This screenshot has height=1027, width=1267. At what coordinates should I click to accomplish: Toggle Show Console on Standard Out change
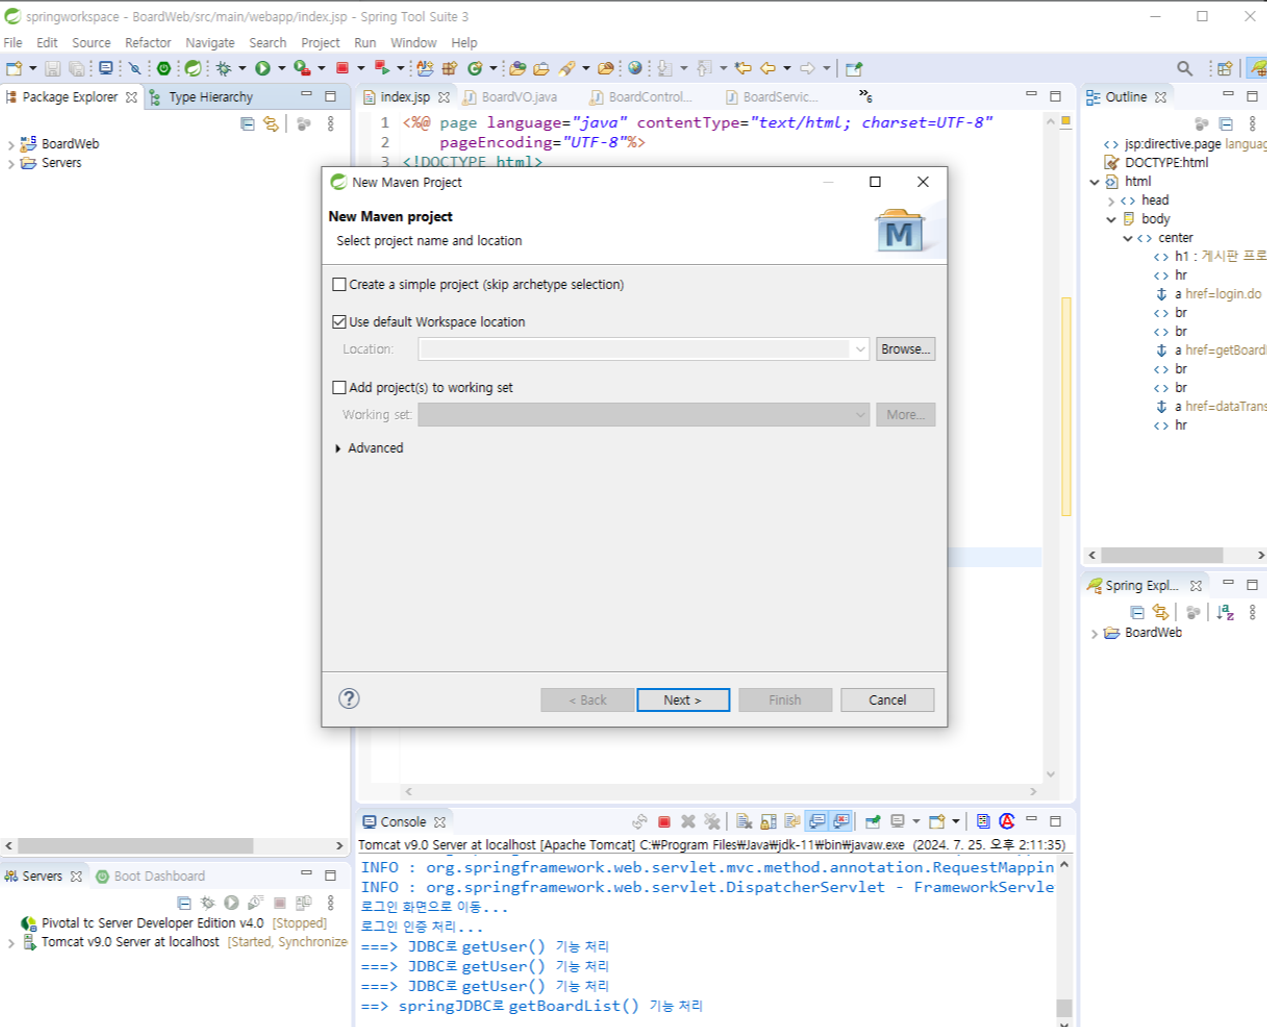click(817, 822)
